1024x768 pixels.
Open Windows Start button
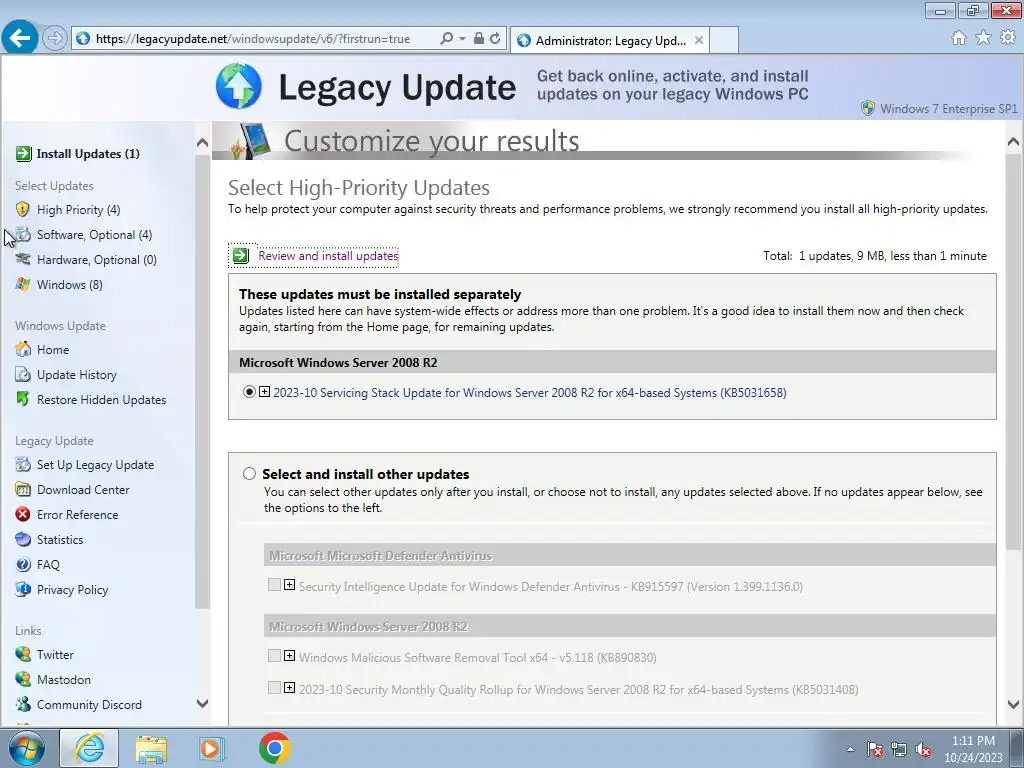coord(27,748)
